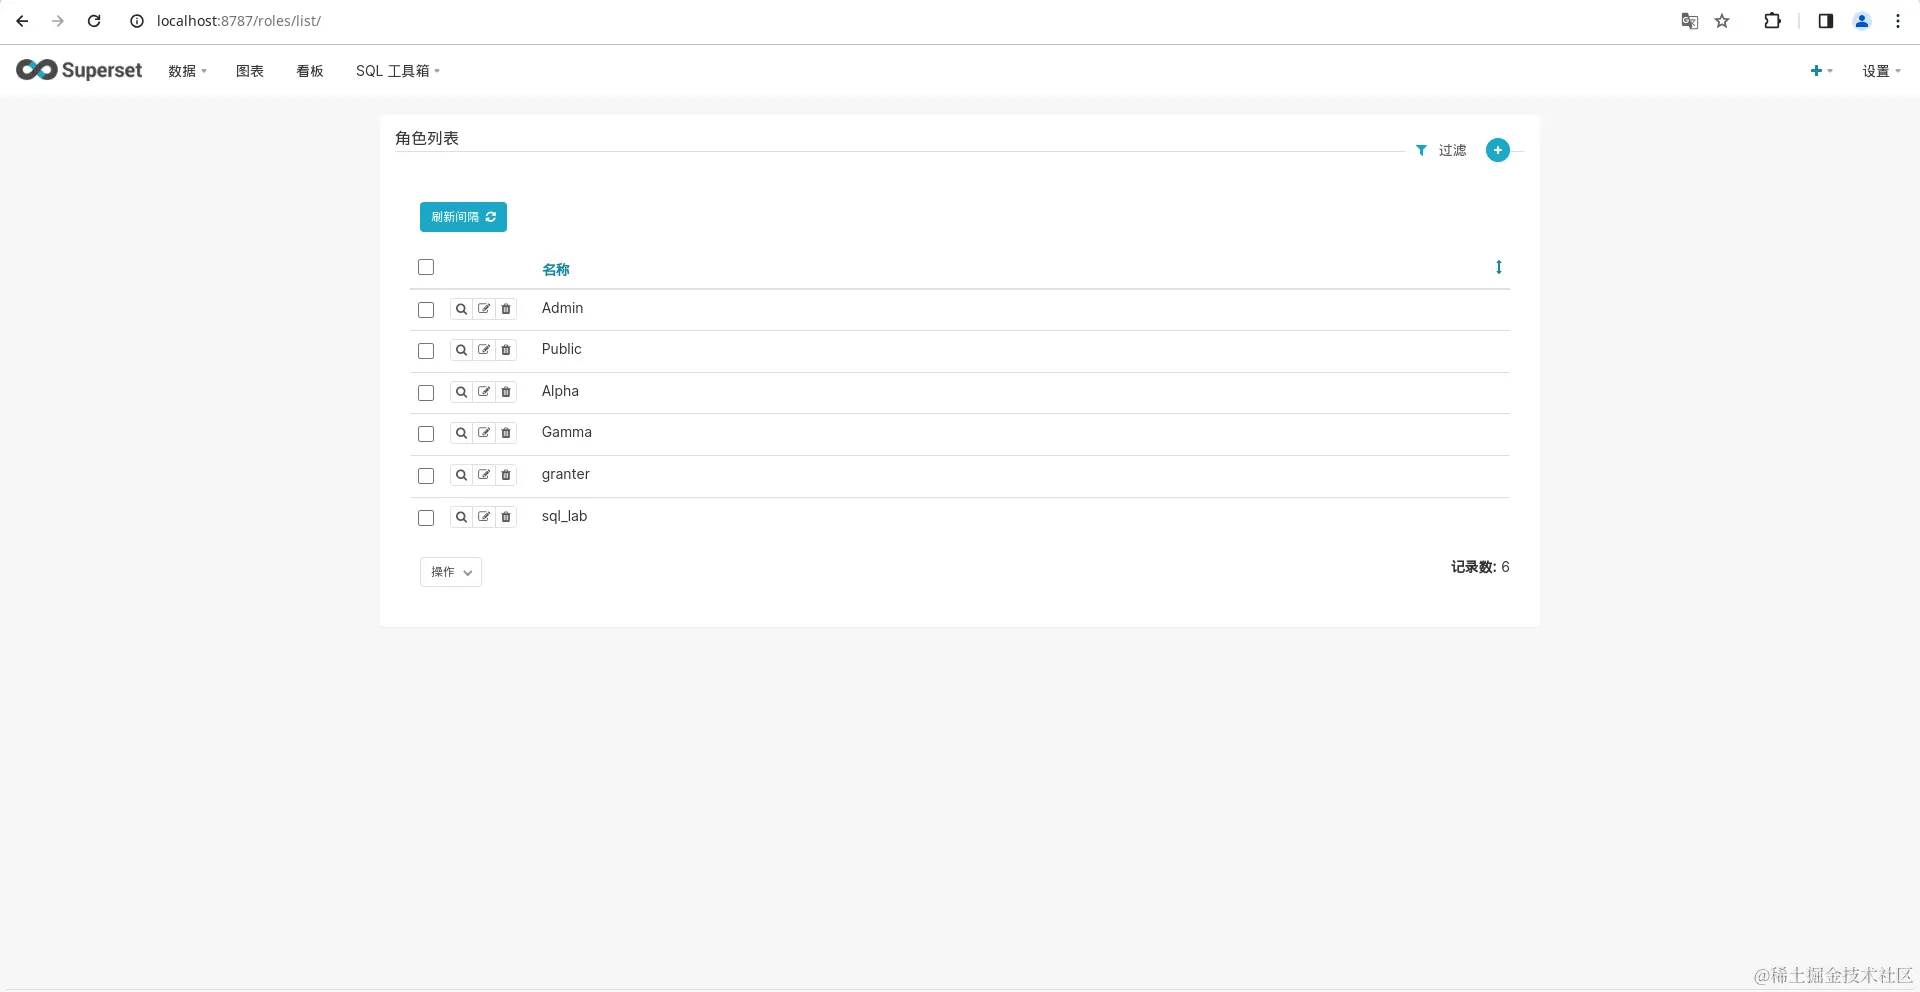Open the plus quick-create dropdown in navbar
Image resolution: width=1920 pixels, height=992 pixels.
click(x=1821, y=71)
